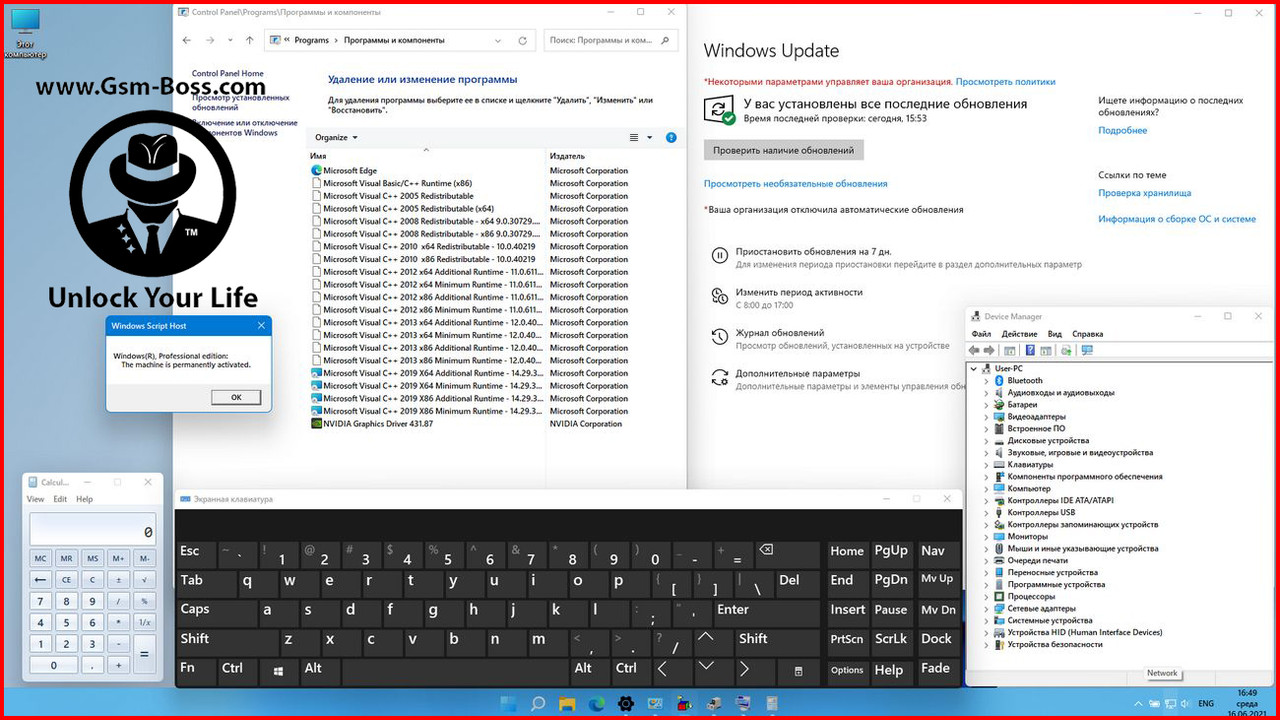The height and width of the screenshot is (720, 1280).
Task: Open update history via the clock history icon
Action: pyautogui.click(x=720, y=337)
